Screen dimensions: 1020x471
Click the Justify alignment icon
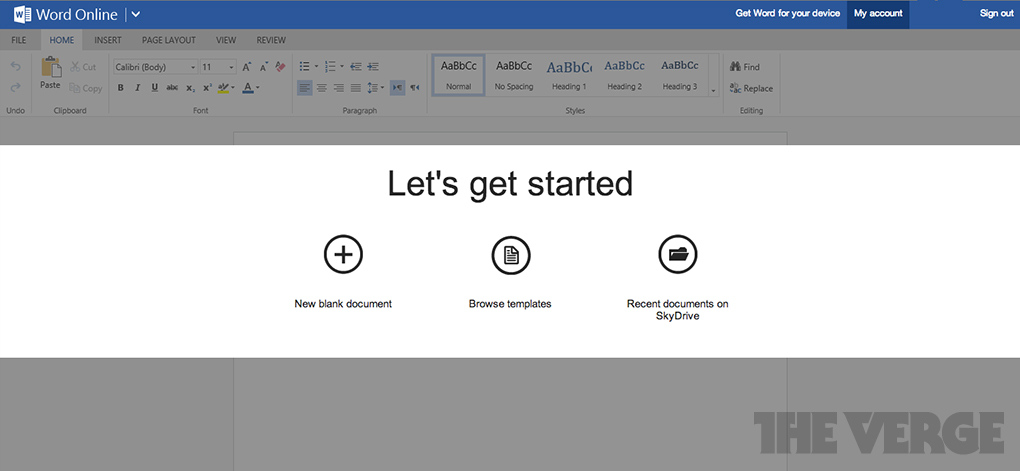355,88
